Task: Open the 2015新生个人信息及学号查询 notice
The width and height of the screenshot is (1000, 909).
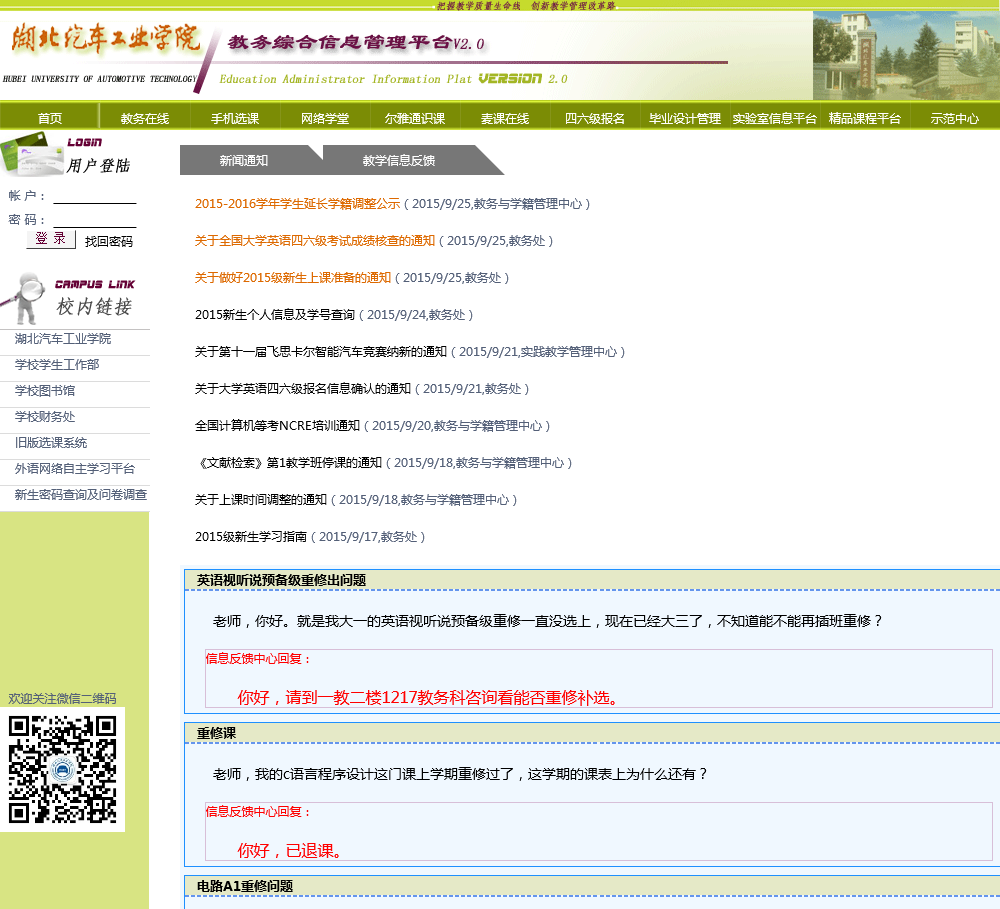Action: pos(275,314)
